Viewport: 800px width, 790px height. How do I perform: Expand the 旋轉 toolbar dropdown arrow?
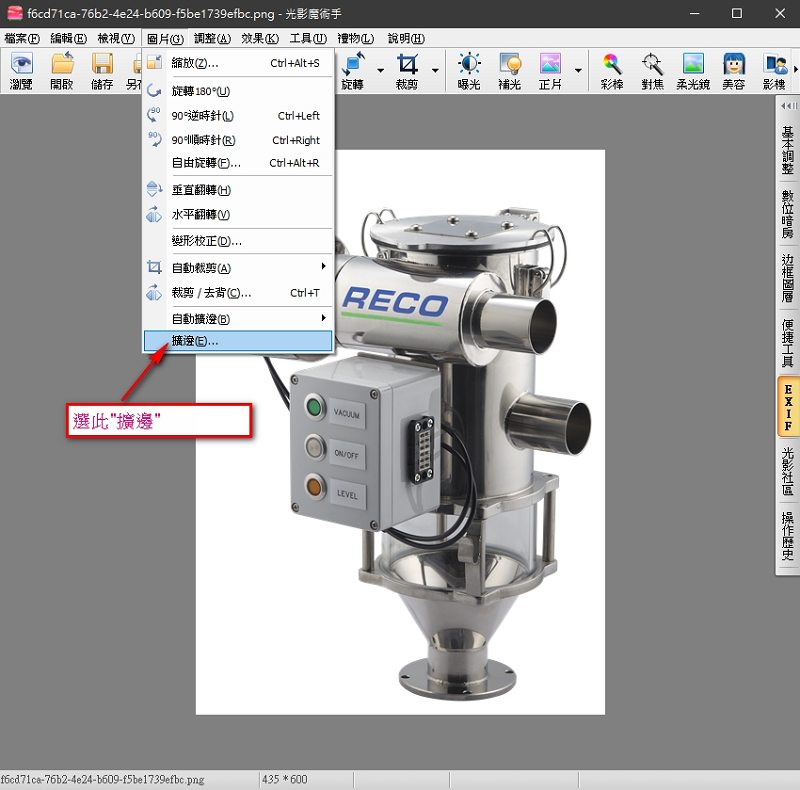pos(380,70)
